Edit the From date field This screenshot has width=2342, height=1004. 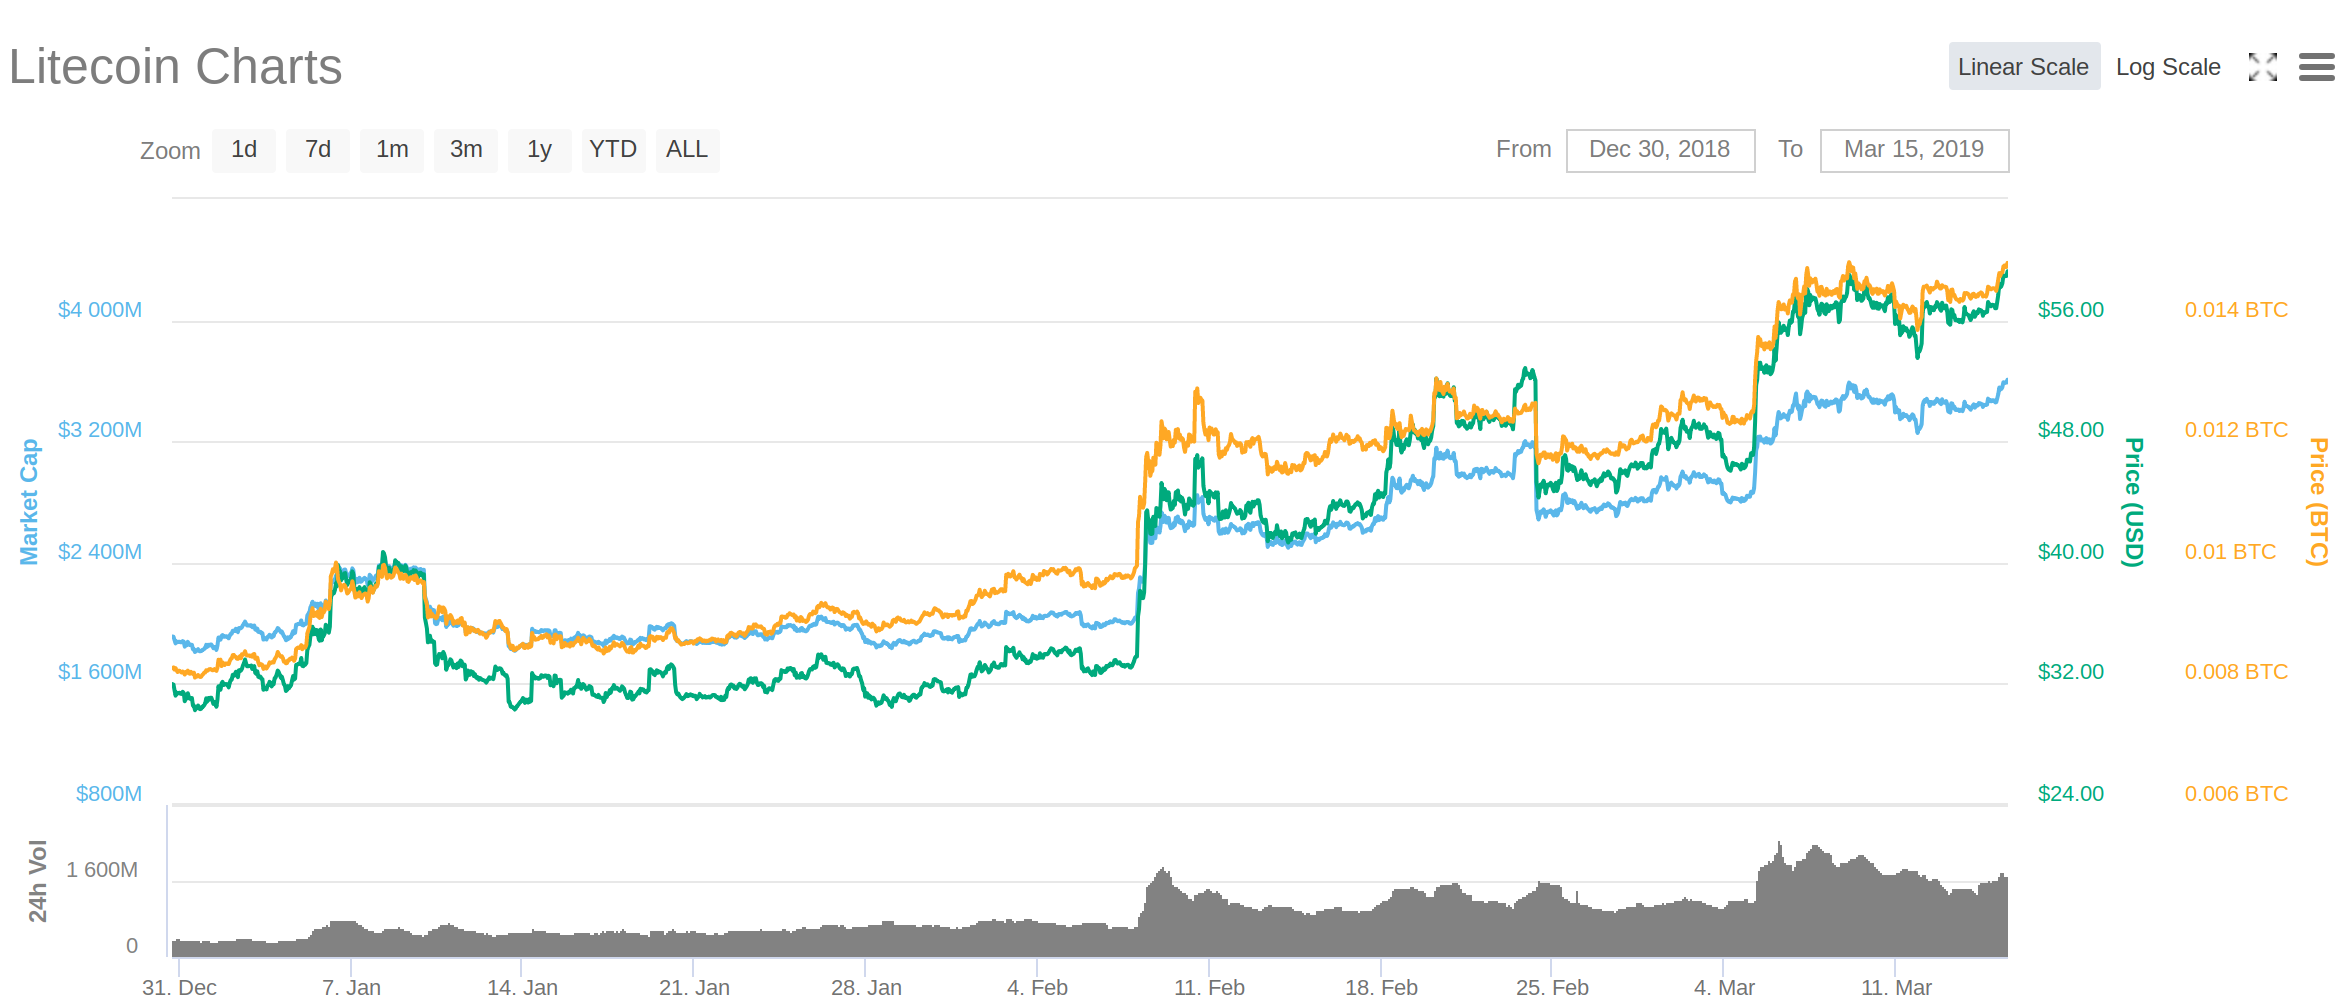(1660, 150)
